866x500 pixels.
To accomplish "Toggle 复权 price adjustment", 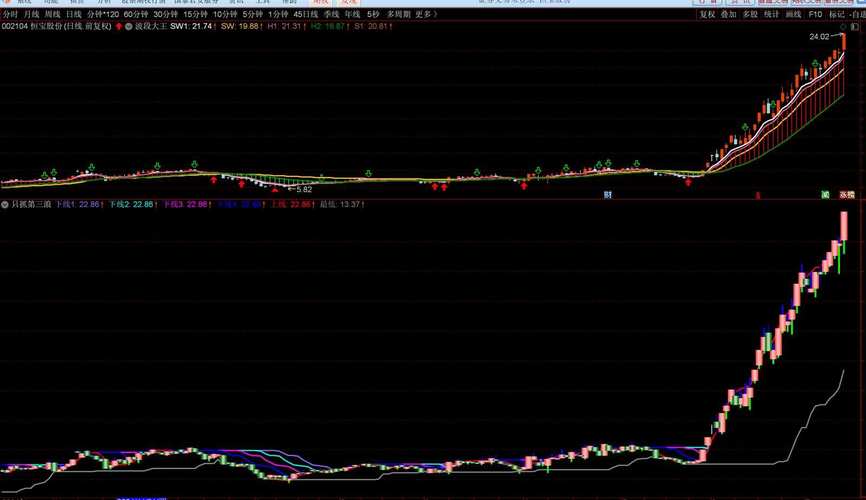I will pyautogui.click(x=707, y=15).
